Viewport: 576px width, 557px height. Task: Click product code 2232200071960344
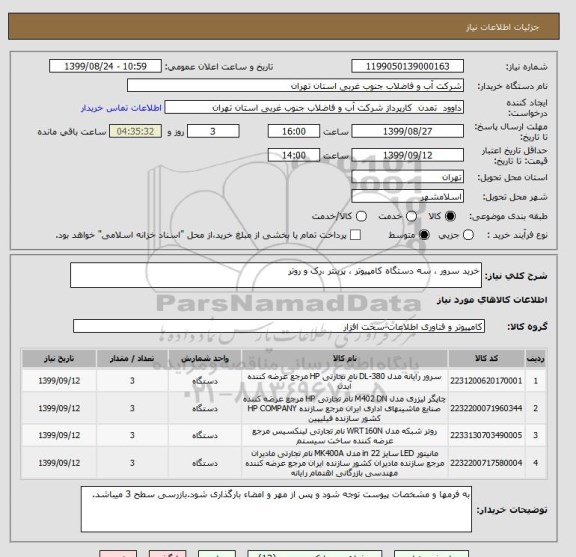[486, 408]
